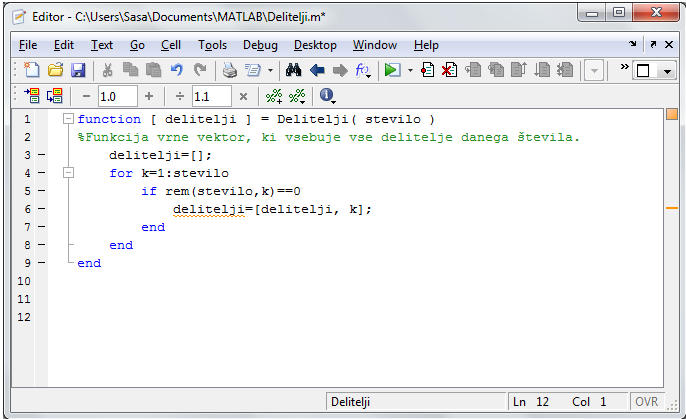Screen dimensions: 686x419
Task: Click the 1.0 increment value field
Action: point(117,96)
